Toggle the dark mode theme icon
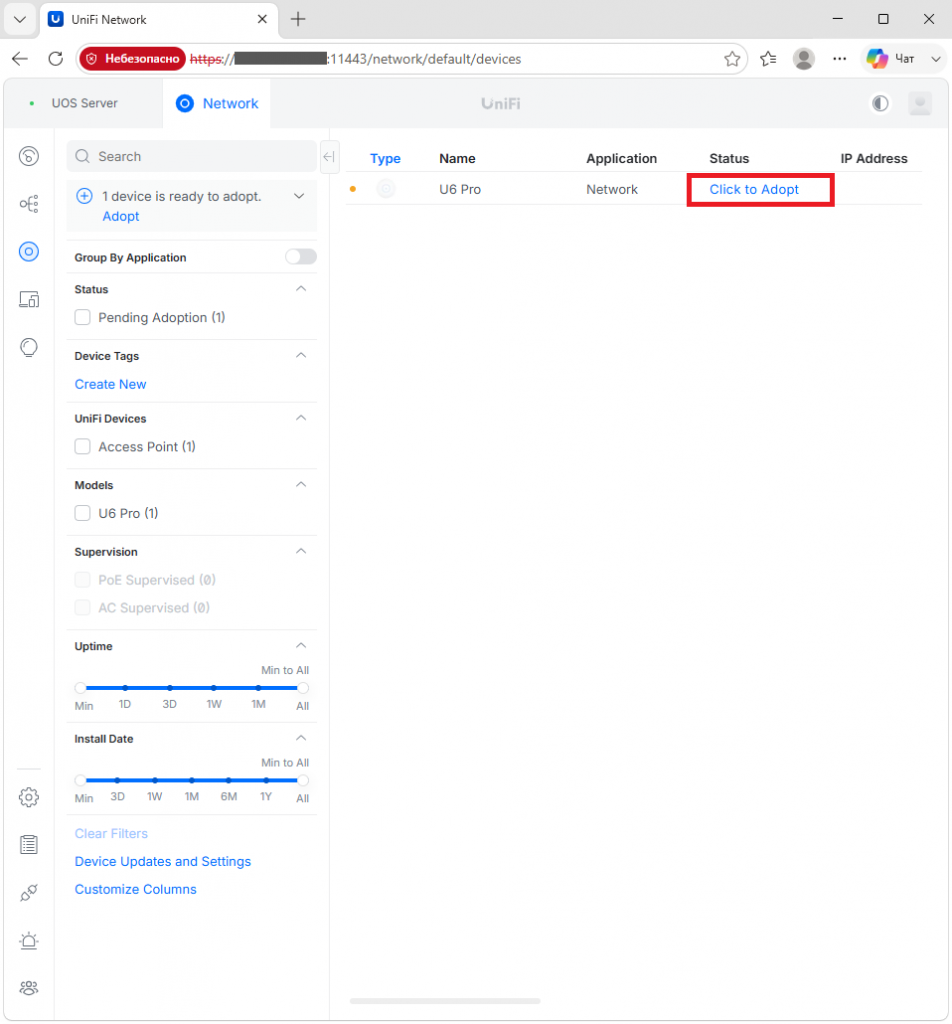Viewport: 952px width, 1024px height. click(x=880, y=103)
